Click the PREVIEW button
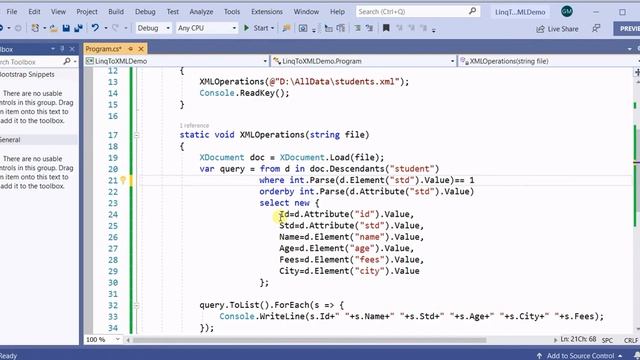640x360 pixels. coord(627,28)
